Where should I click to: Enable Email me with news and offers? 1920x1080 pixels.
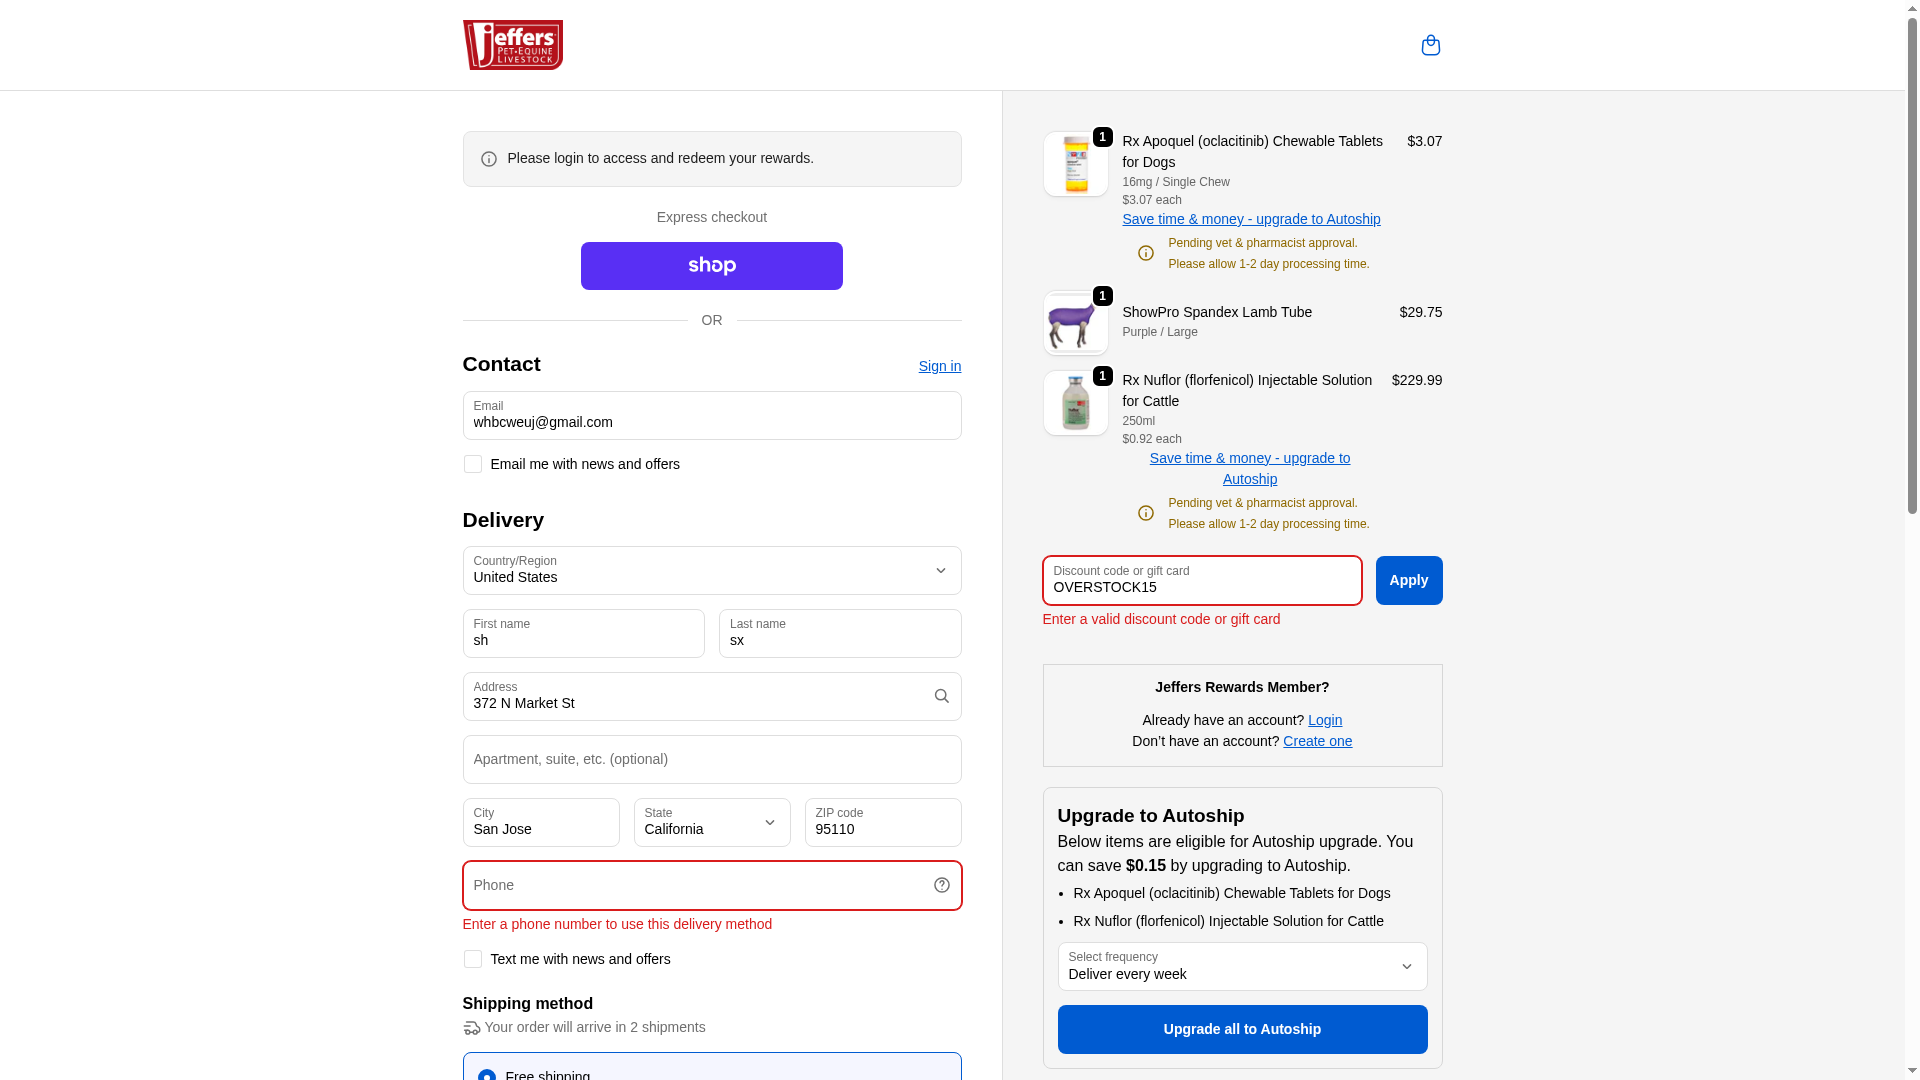472,464
